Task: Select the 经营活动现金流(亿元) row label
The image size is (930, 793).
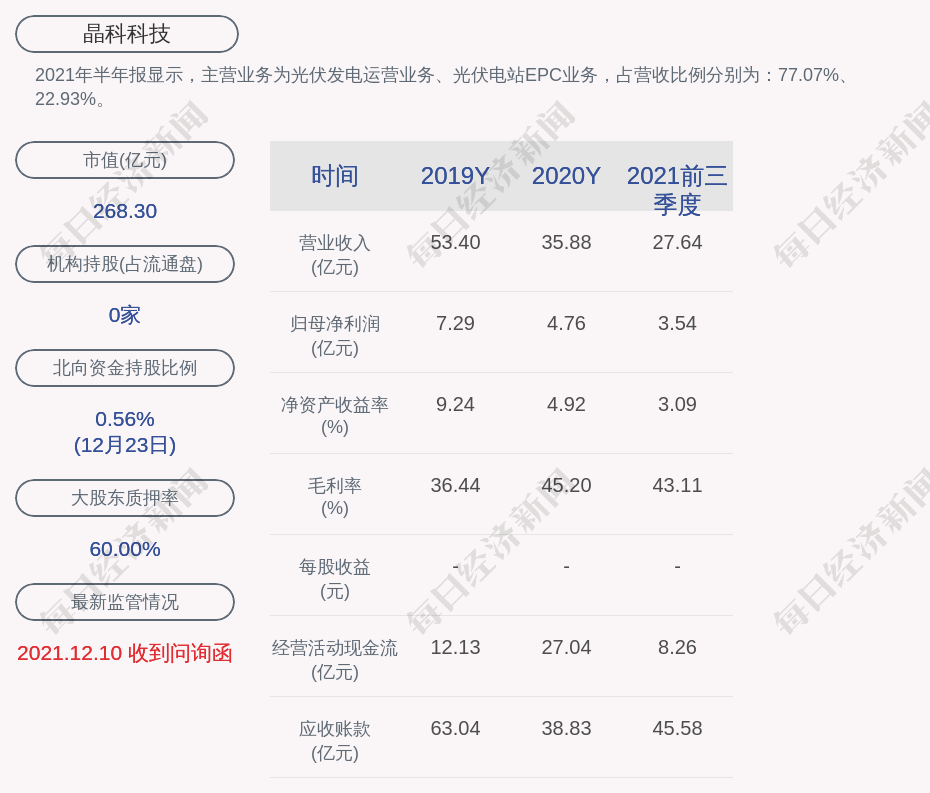Action: [335, 660]
